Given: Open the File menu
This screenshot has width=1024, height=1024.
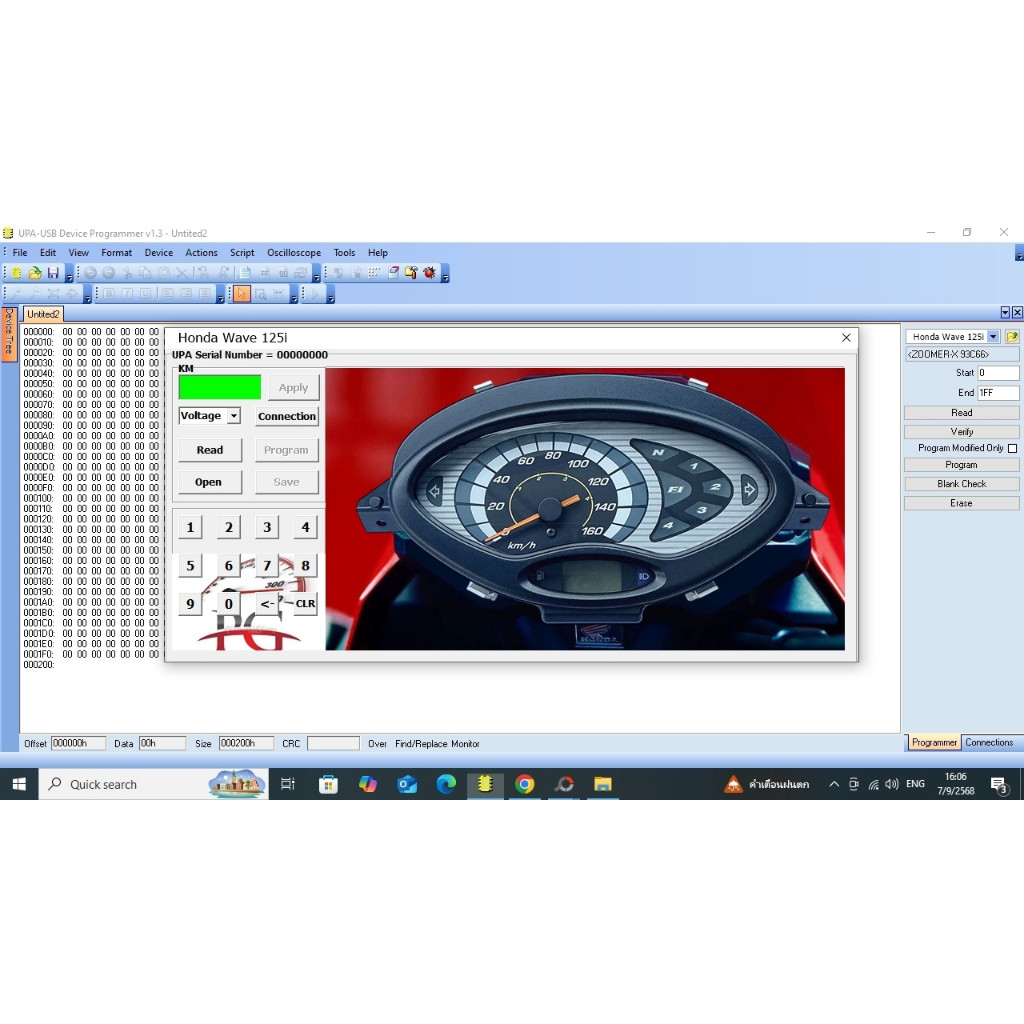Looking at the screenshot, I should [x=20, y=253].
